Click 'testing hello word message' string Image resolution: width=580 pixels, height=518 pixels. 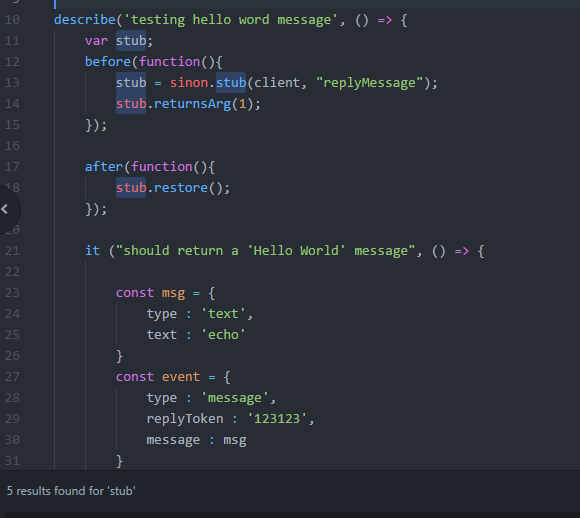coord(231,20)
